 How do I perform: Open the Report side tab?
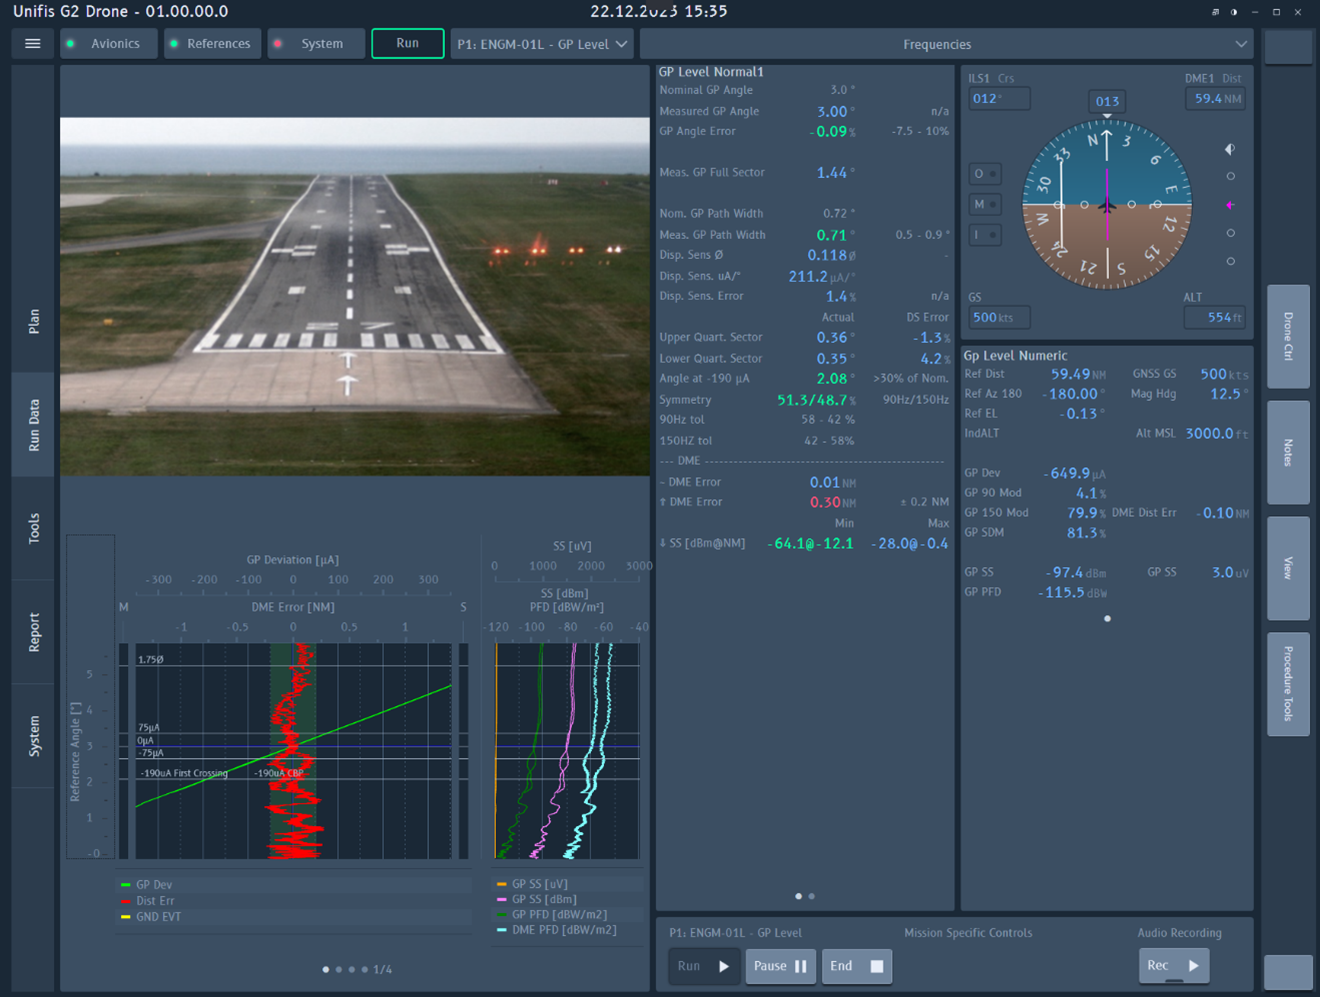pos(34,632)
